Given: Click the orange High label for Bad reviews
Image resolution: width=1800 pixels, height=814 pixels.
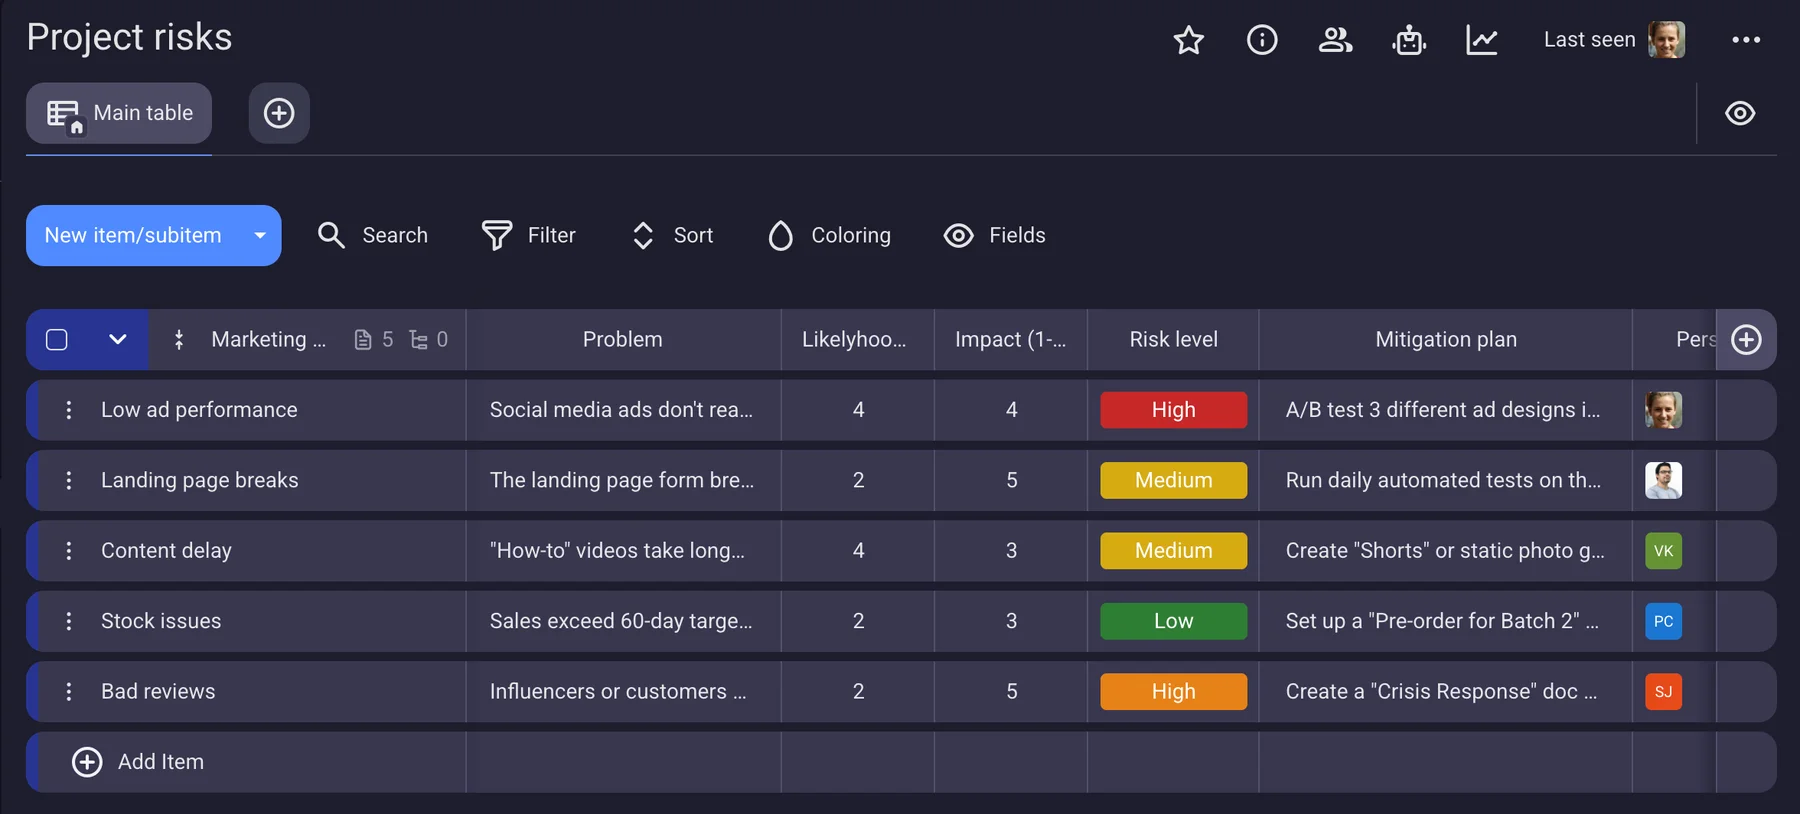Looking at the screenshot, I should coord(1173,692).
